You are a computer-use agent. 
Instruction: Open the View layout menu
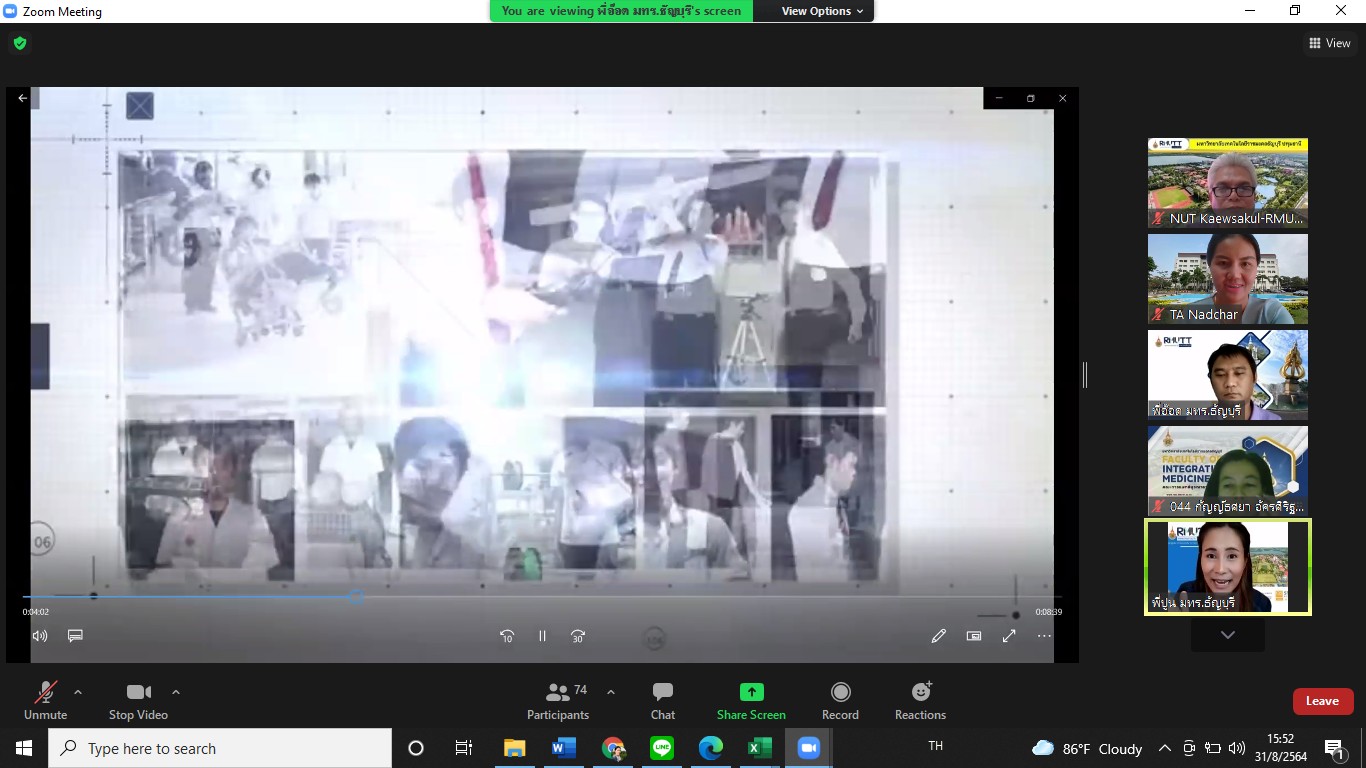[1329, 43]
